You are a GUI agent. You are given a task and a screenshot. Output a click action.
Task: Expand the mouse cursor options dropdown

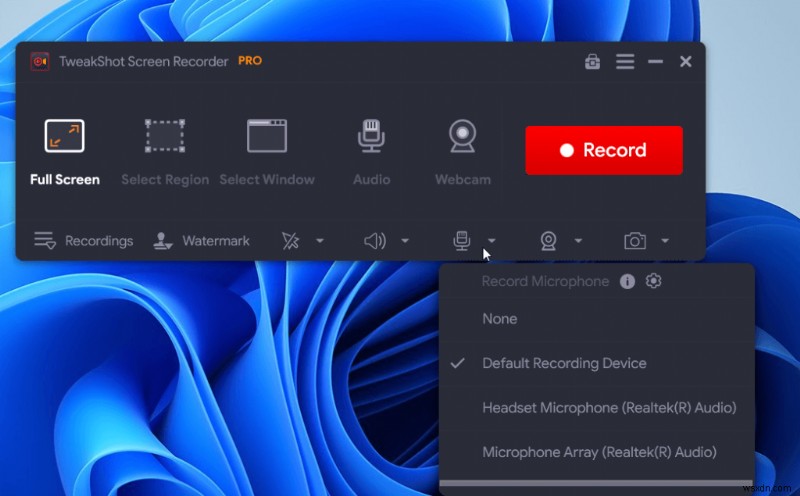(x=320, y=241)
